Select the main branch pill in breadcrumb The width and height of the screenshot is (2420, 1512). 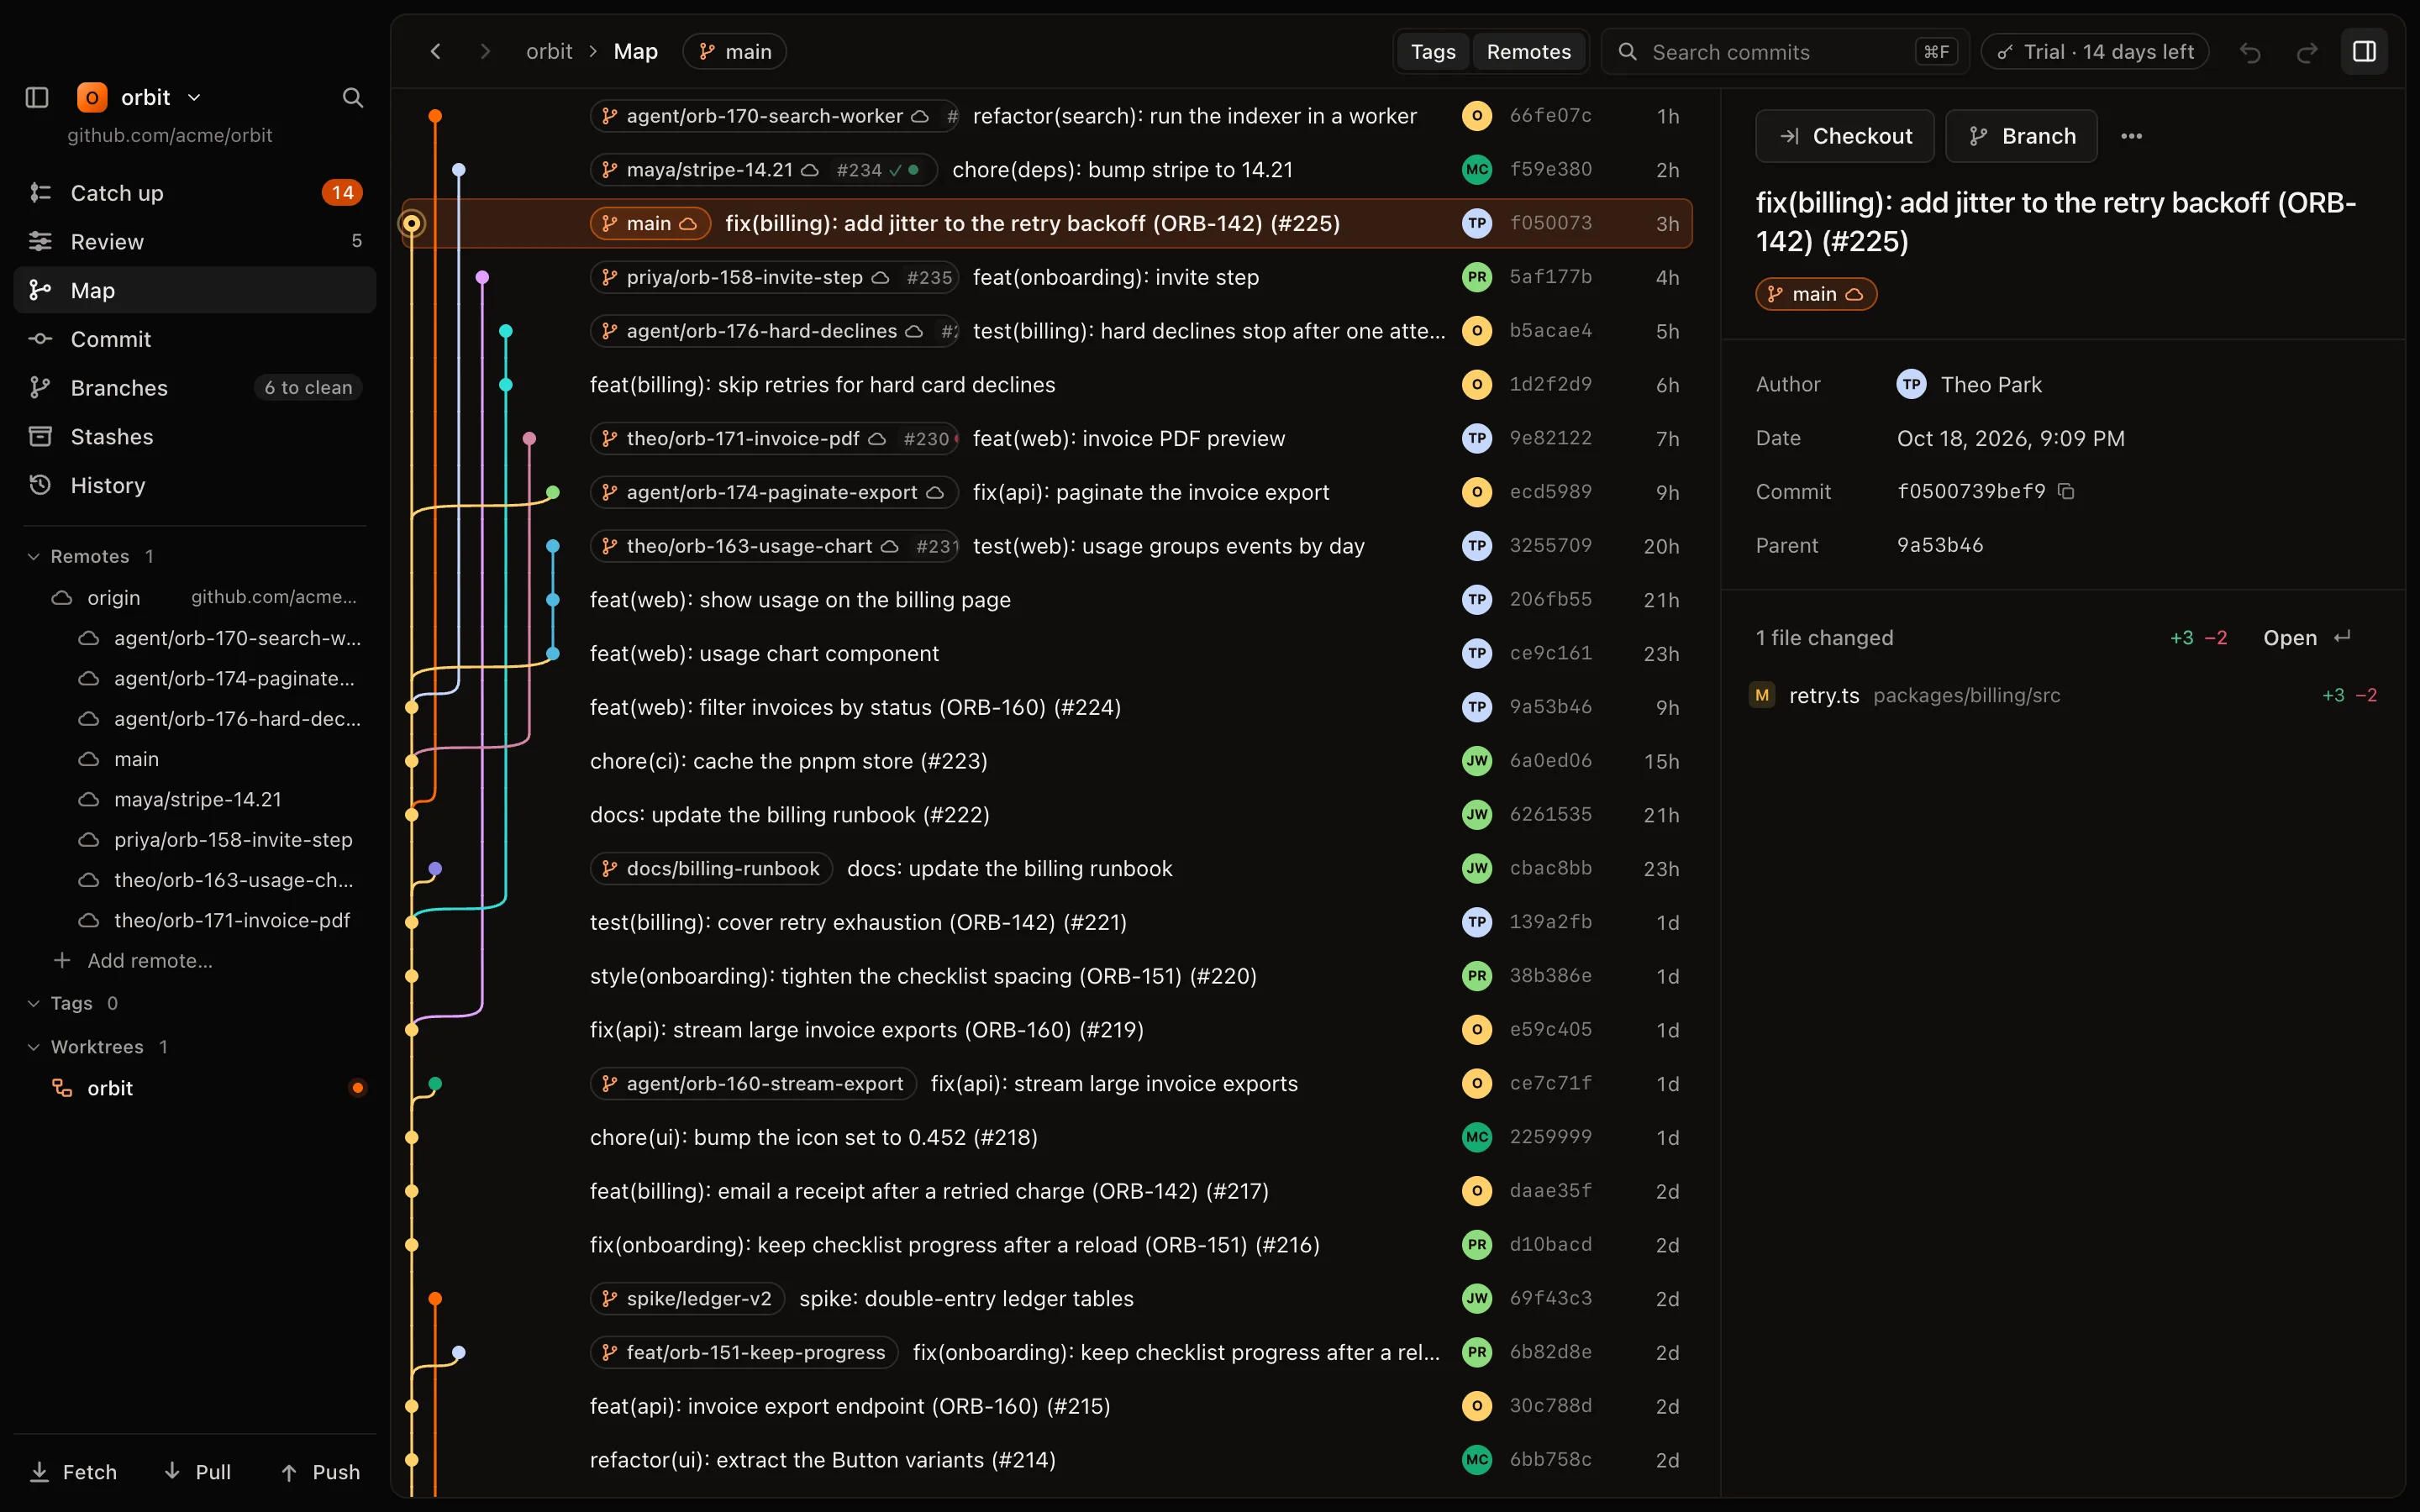(x=734, y=51)
